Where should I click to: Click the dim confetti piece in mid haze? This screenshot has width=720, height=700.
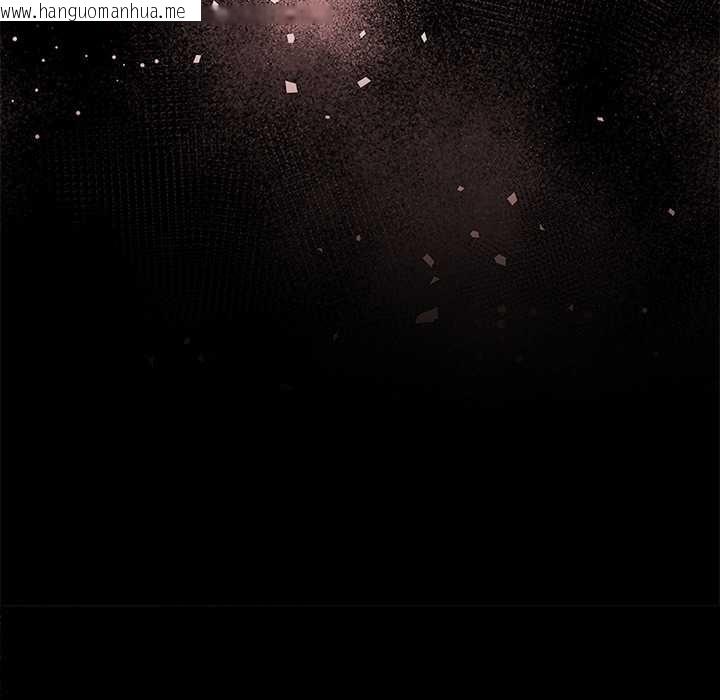click(x=474, y=234)
